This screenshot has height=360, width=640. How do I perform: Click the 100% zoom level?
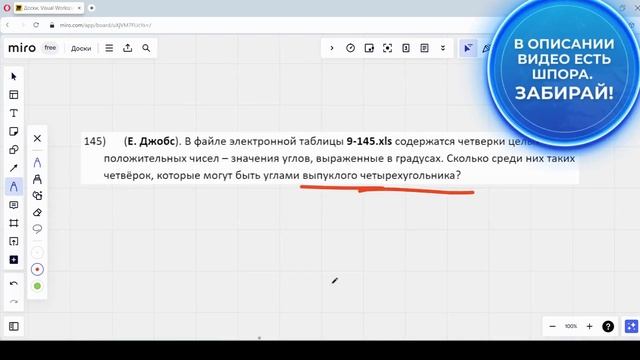[571, 326]
